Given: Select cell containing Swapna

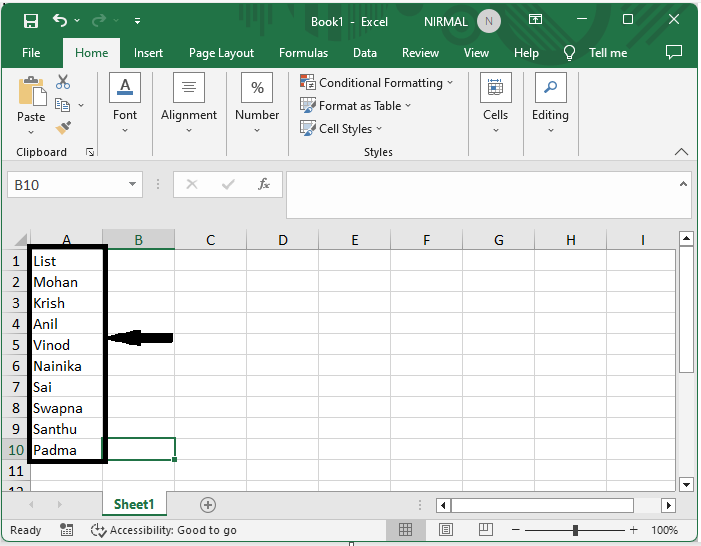Looking at the screenshot, I should [67, 408].
